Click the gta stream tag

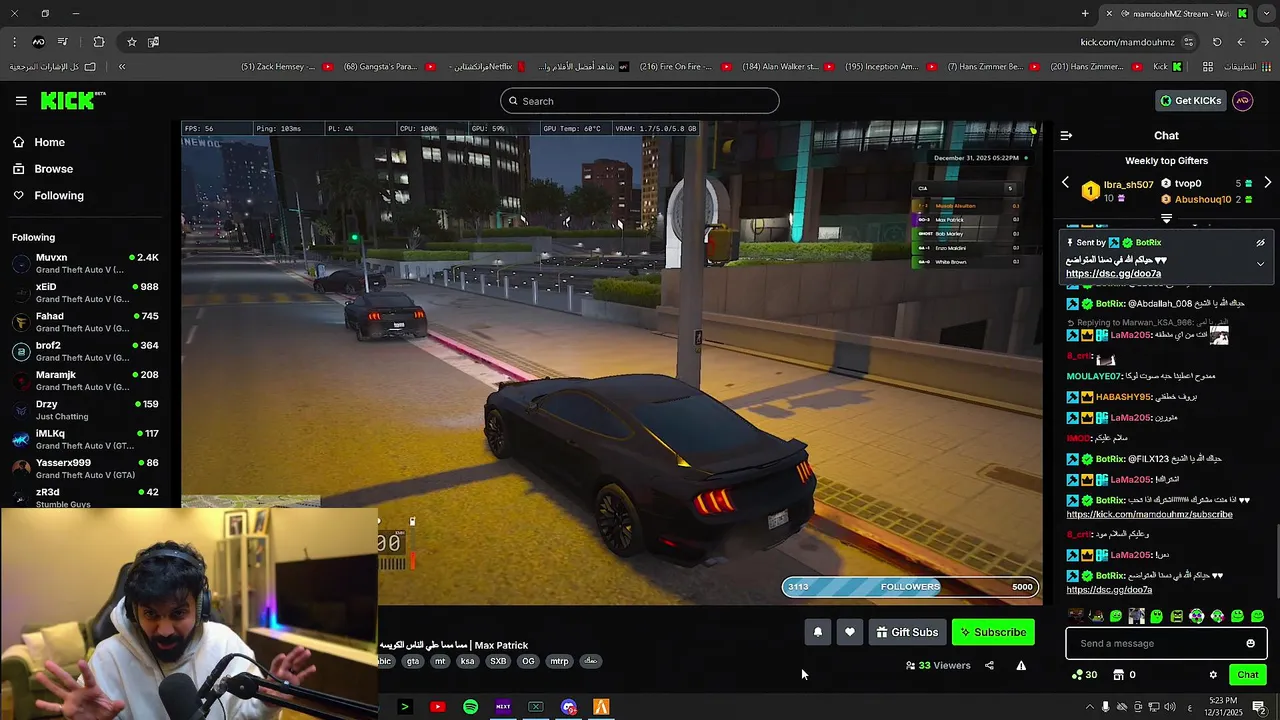[413, 661]
